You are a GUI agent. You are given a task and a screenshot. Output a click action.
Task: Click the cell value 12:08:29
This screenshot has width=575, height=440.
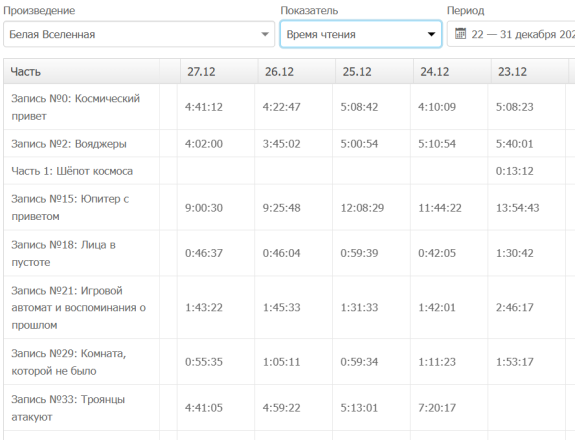coord(362,208)
